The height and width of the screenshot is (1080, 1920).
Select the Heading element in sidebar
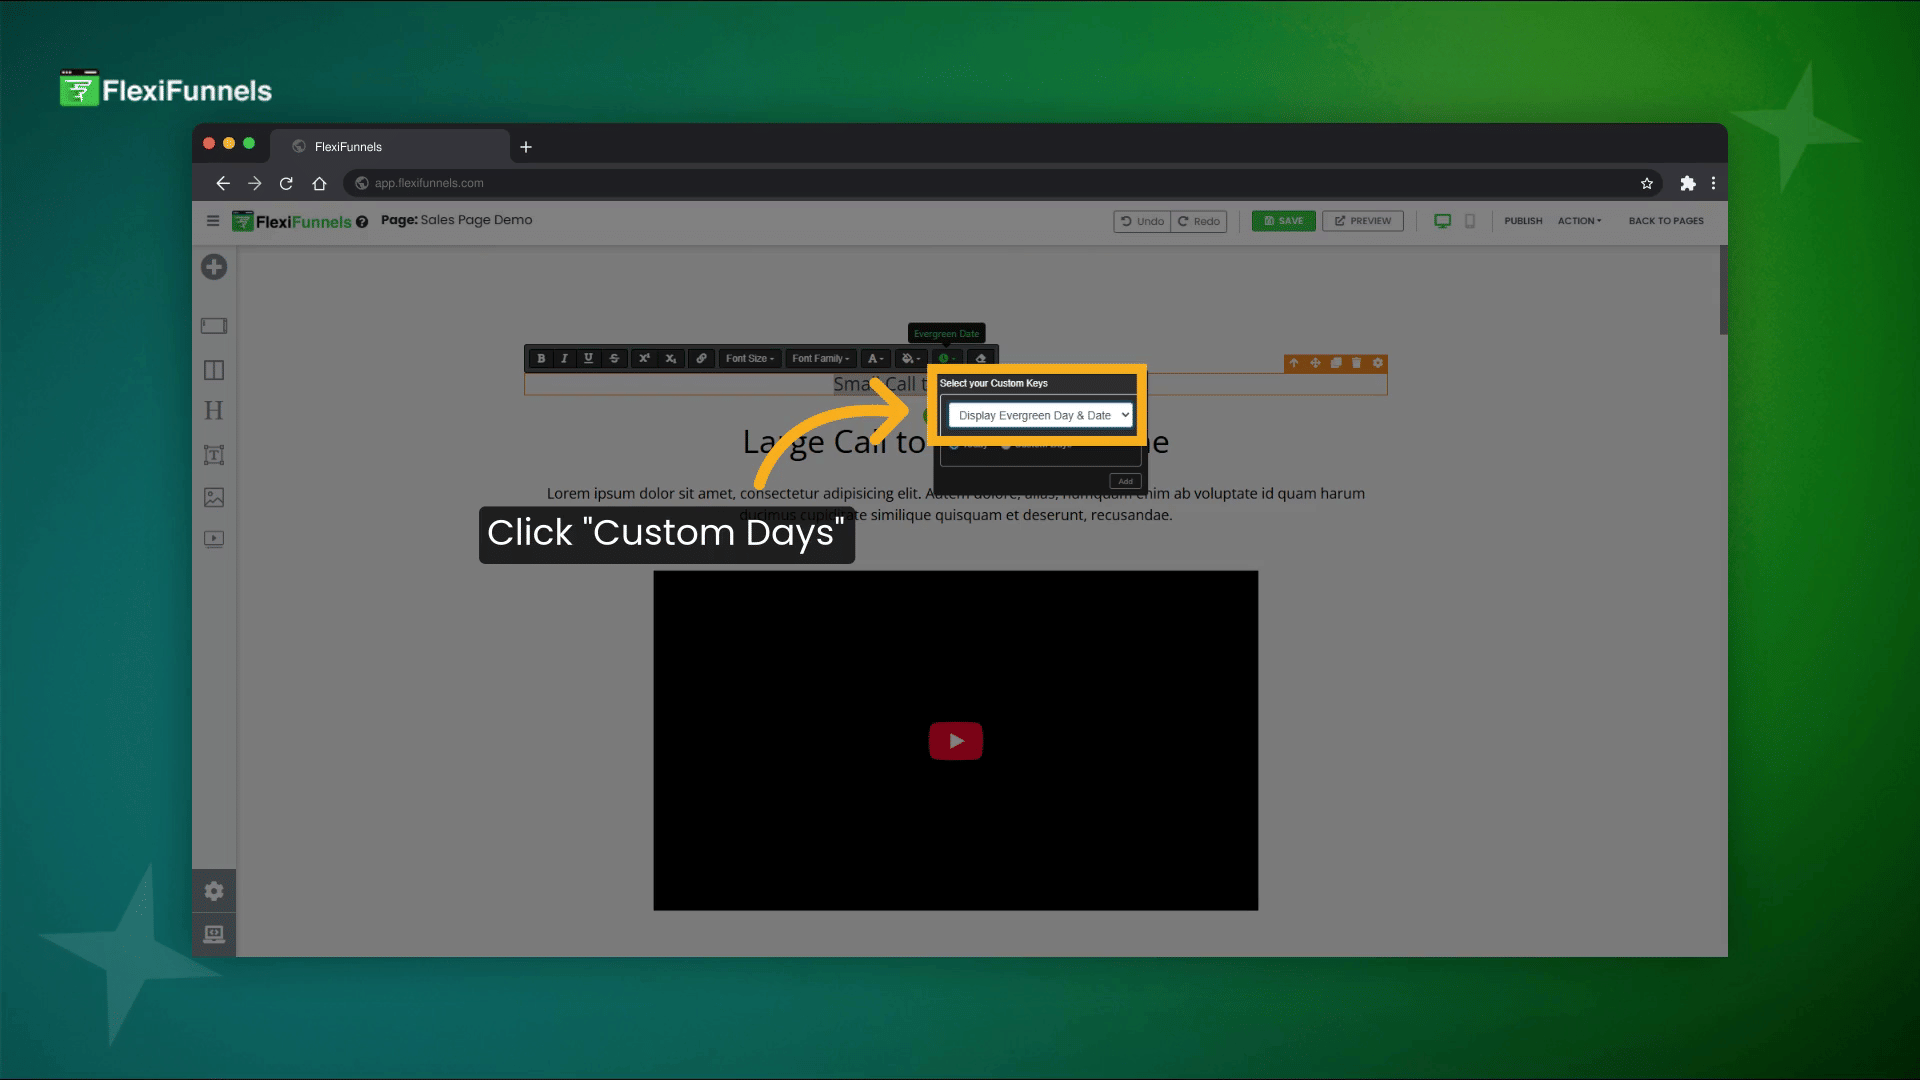tap(213, 411)
